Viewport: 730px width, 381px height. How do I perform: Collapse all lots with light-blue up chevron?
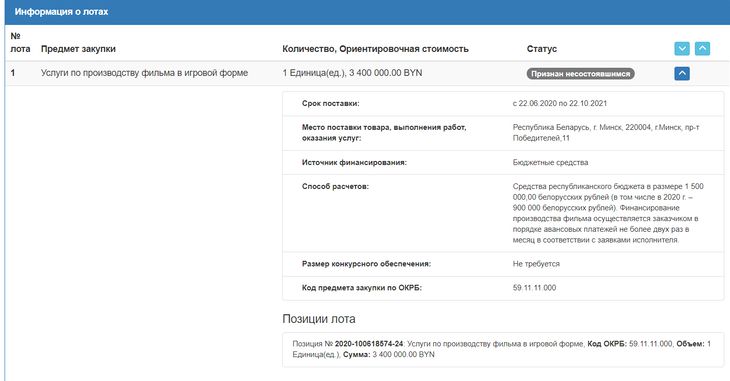tap(703, 48)
